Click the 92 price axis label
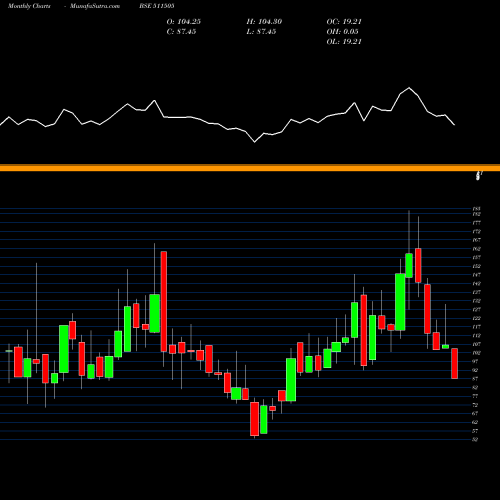 coord(475,370)
